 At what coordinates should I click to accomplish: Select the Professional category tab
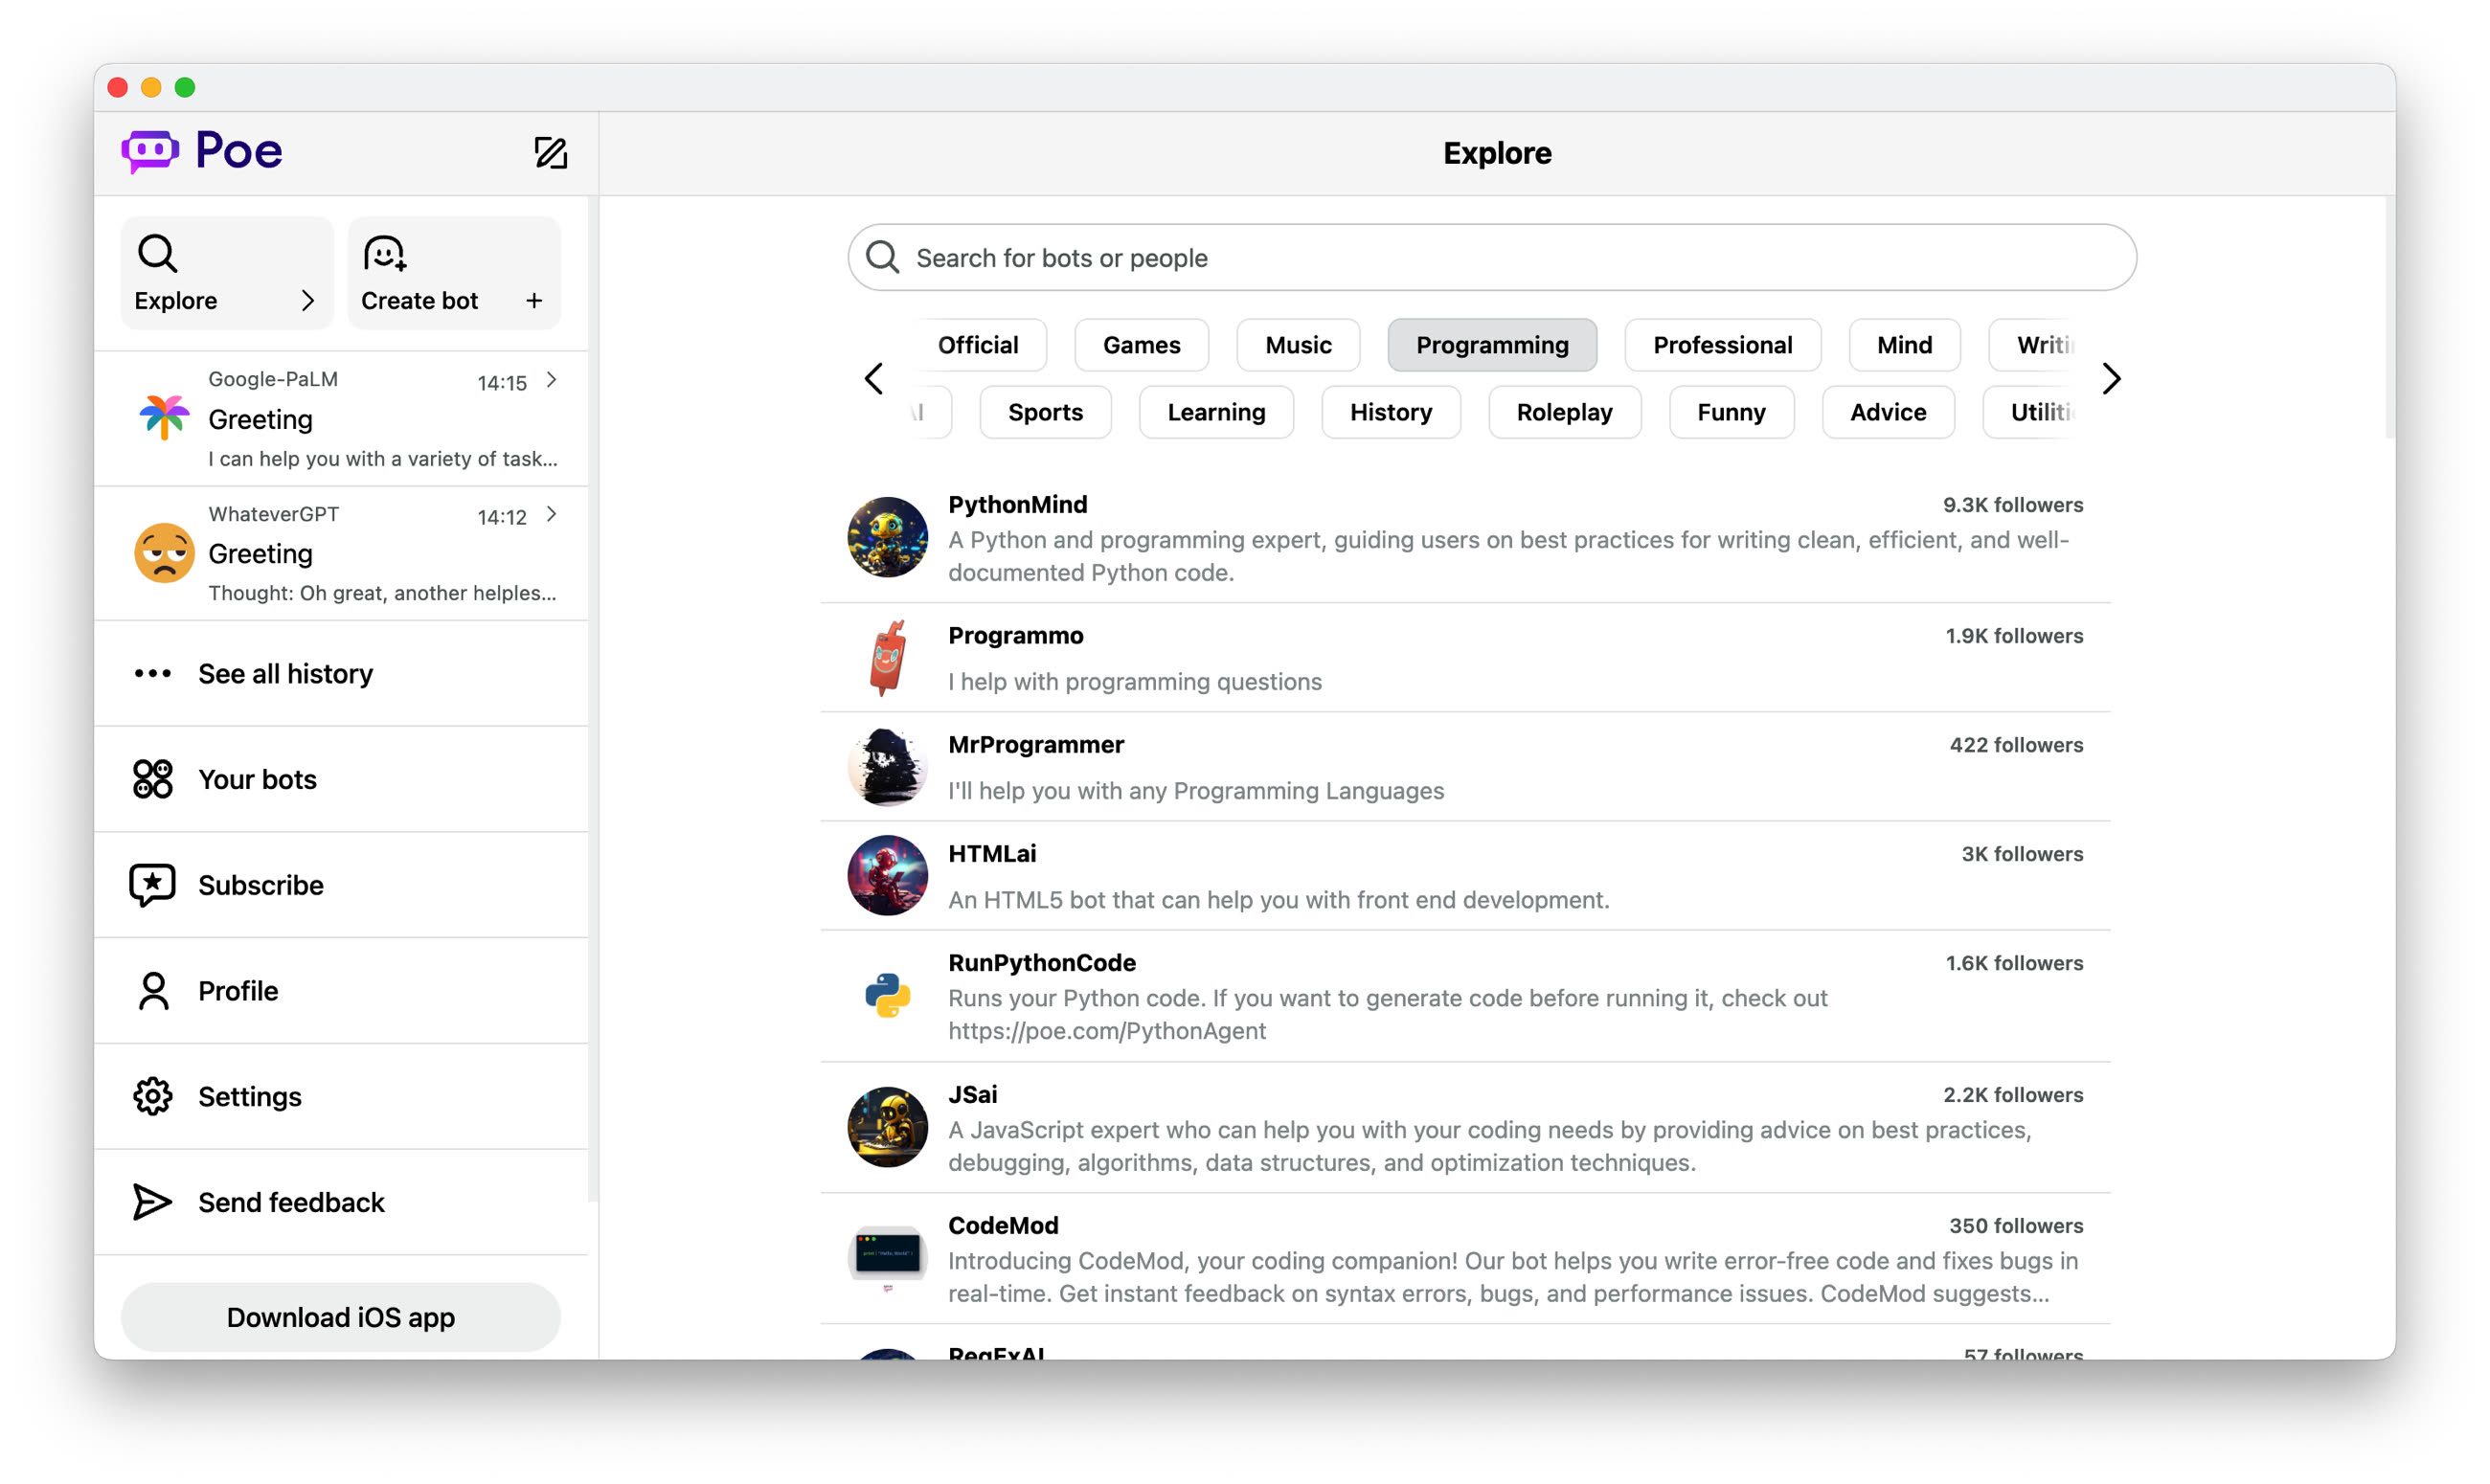point(1722,345)
